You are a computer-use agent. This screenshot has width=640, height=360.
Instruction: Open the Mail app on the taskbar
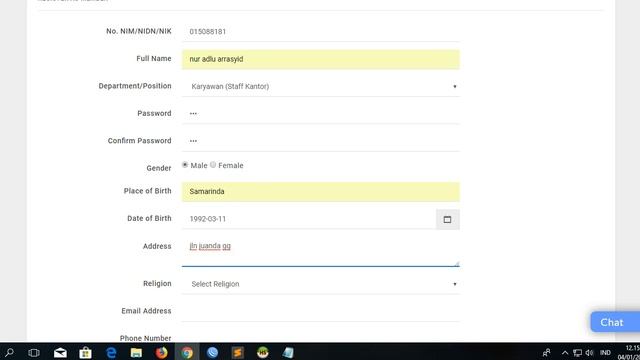point(60,352)
